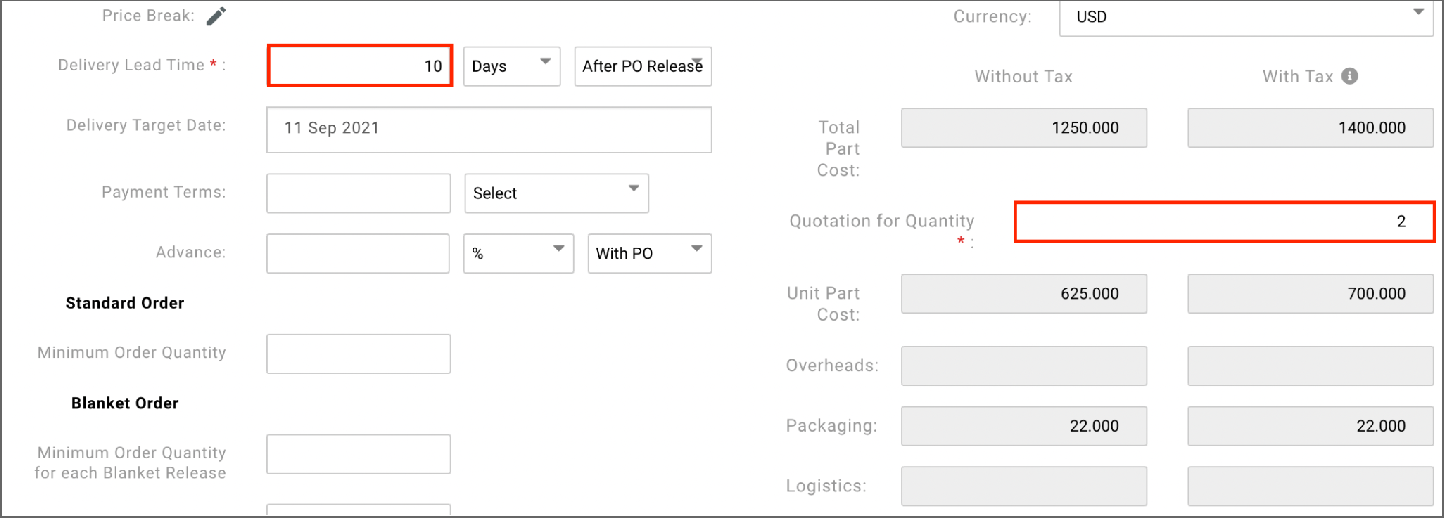
Task: Click Unit Part Cost with tax field
Action: (x=1310, y=293)
